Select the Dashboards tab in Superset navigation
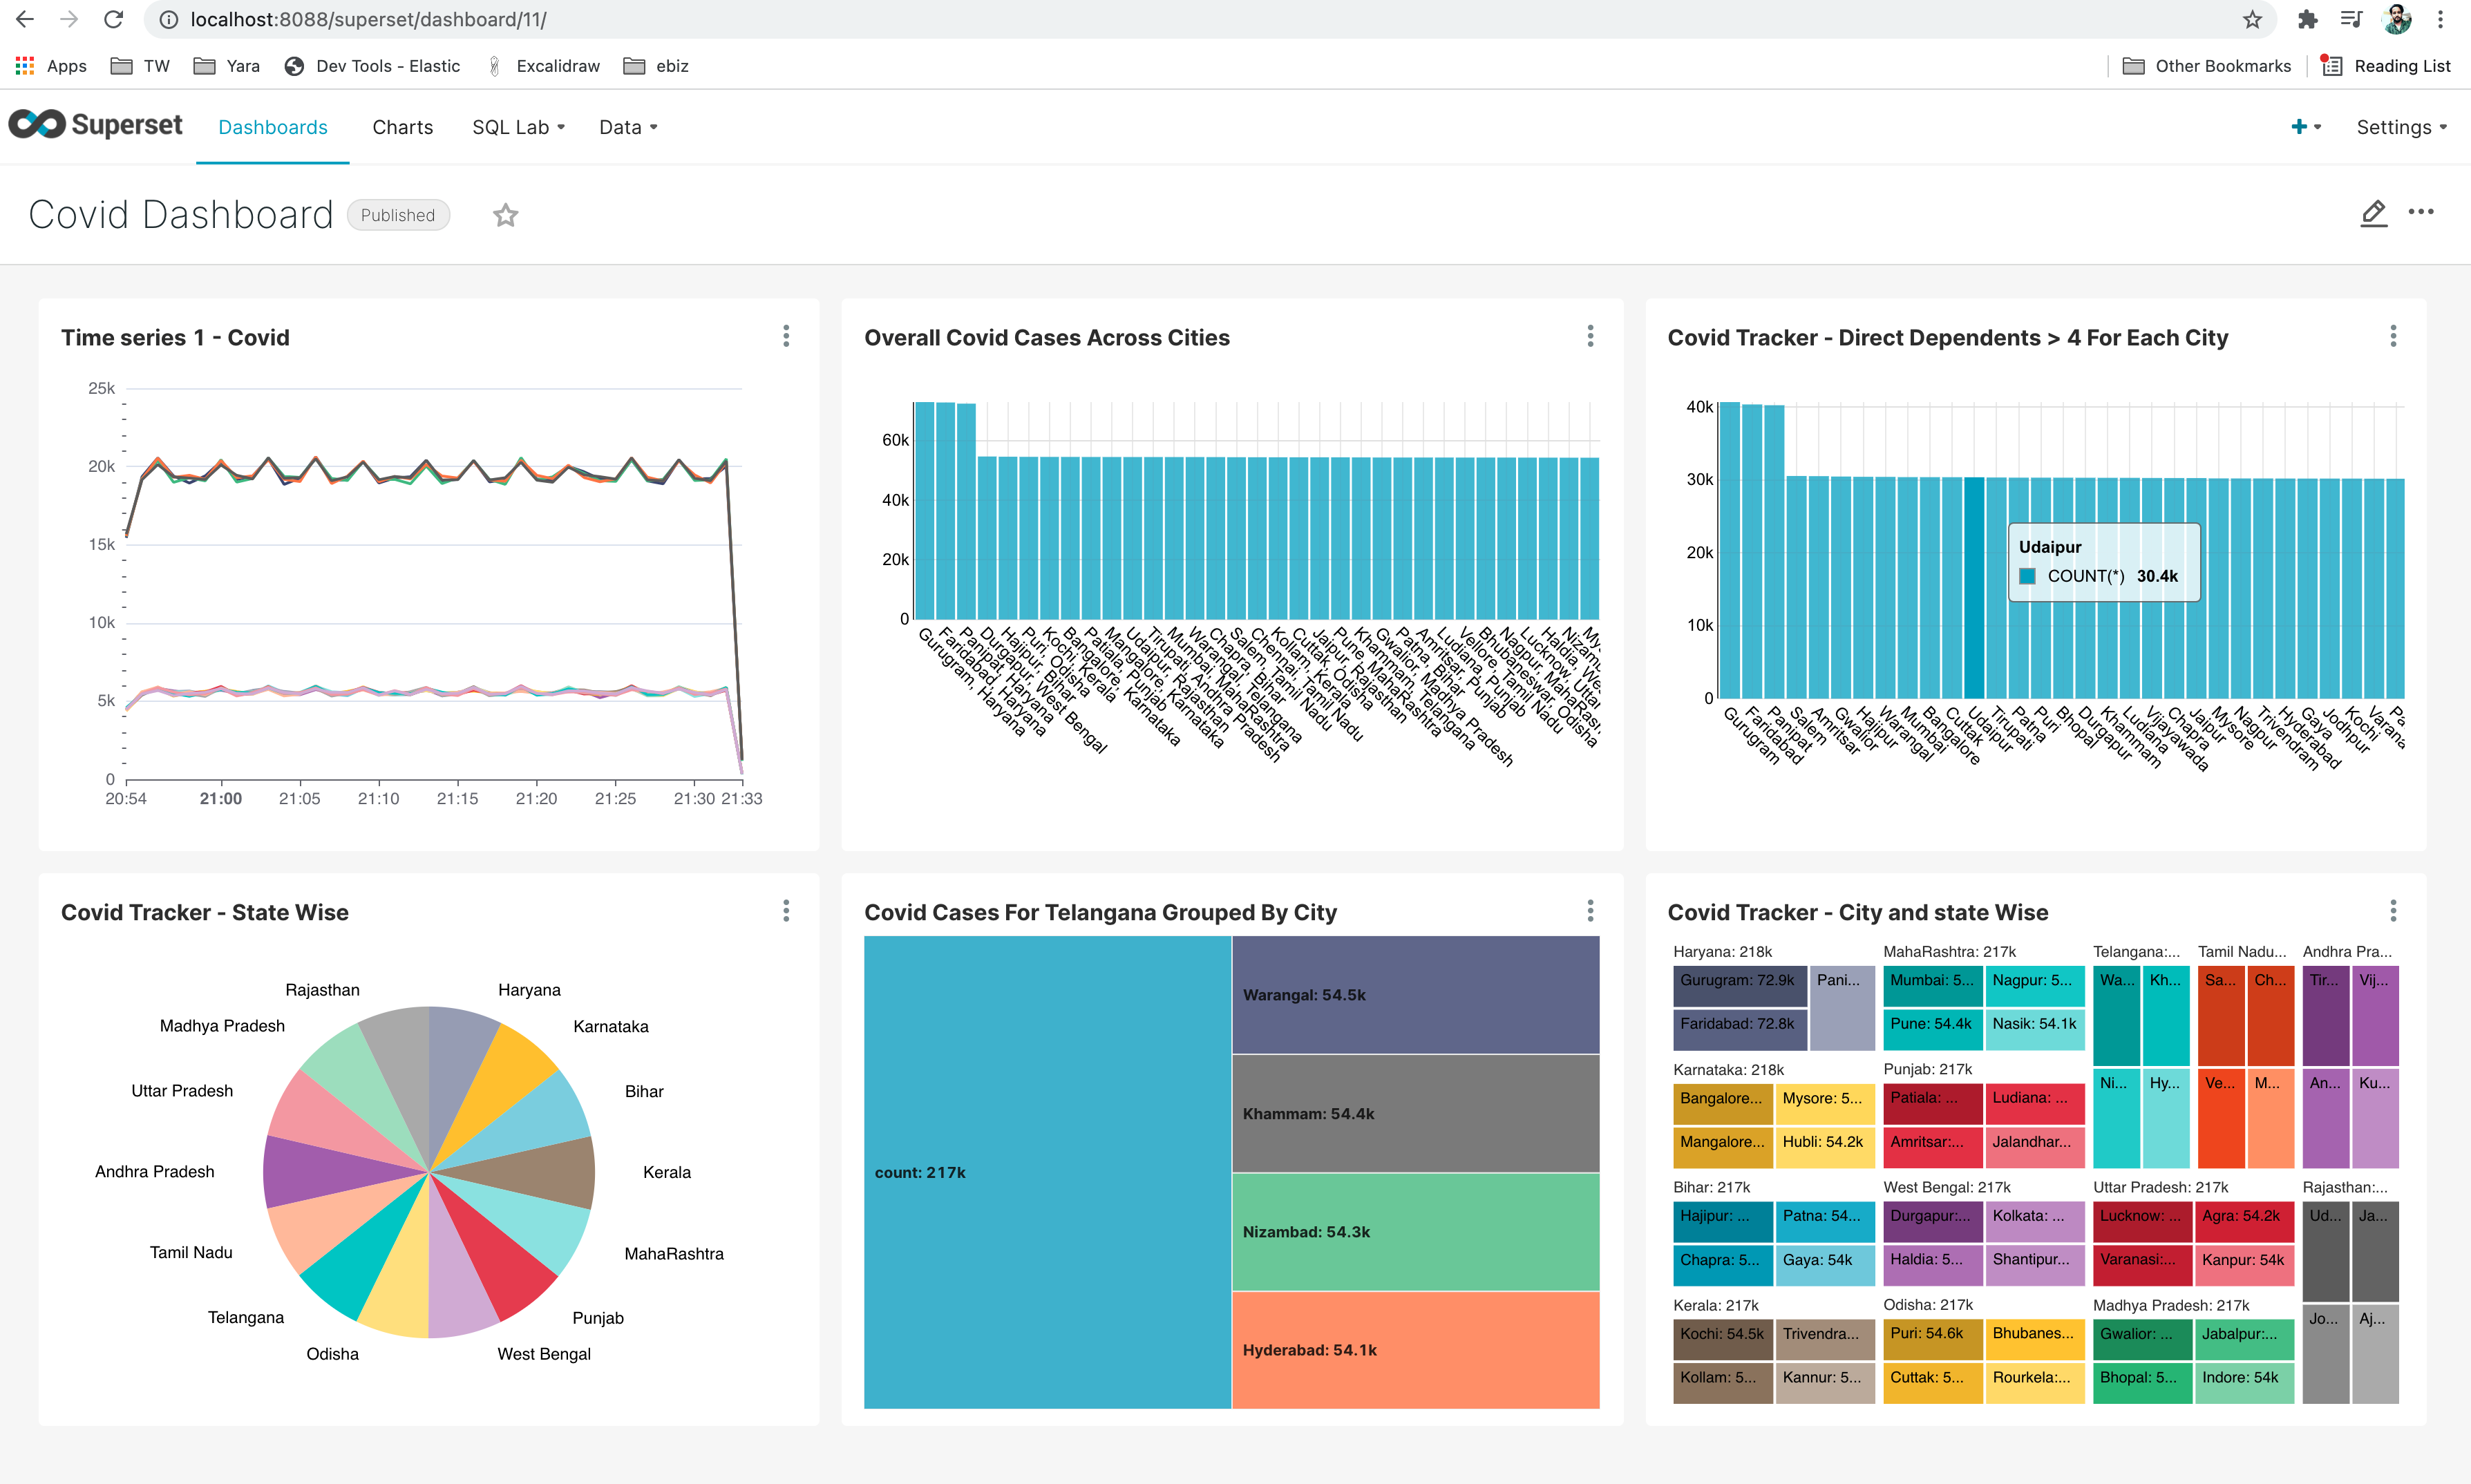This screenshot has height=1484, width=2471. [x=272, y=125]
